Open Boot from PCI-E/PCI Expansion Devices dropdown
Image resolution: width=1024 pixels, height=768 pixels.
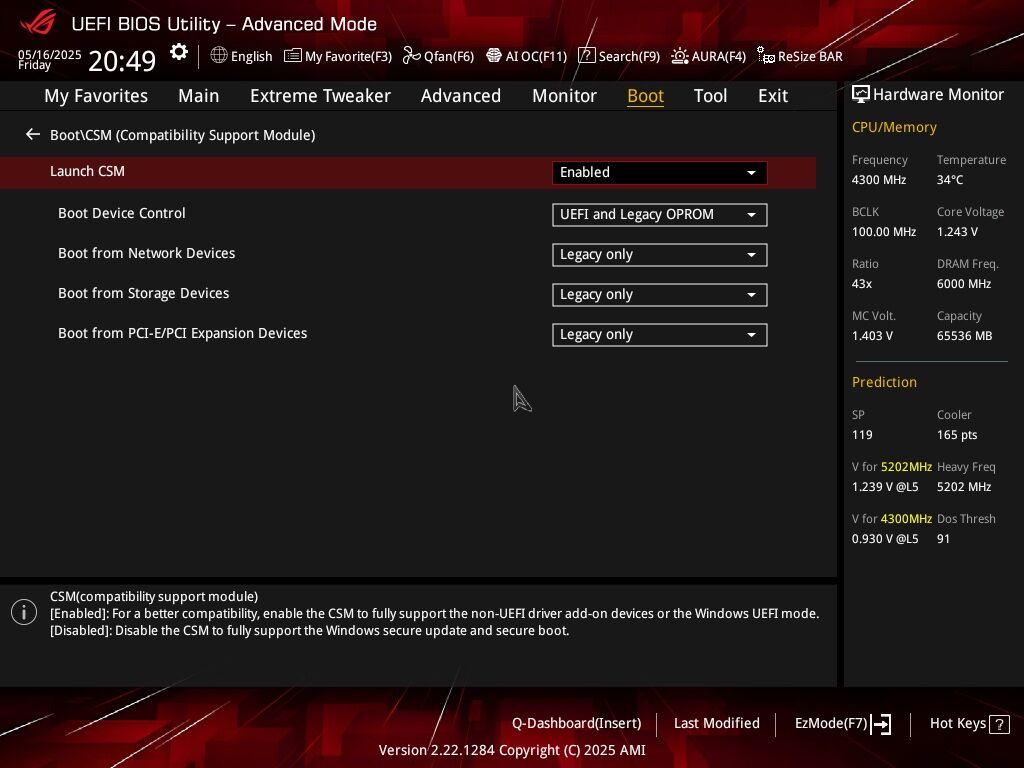pyautogui.click(x=660, y=334)
